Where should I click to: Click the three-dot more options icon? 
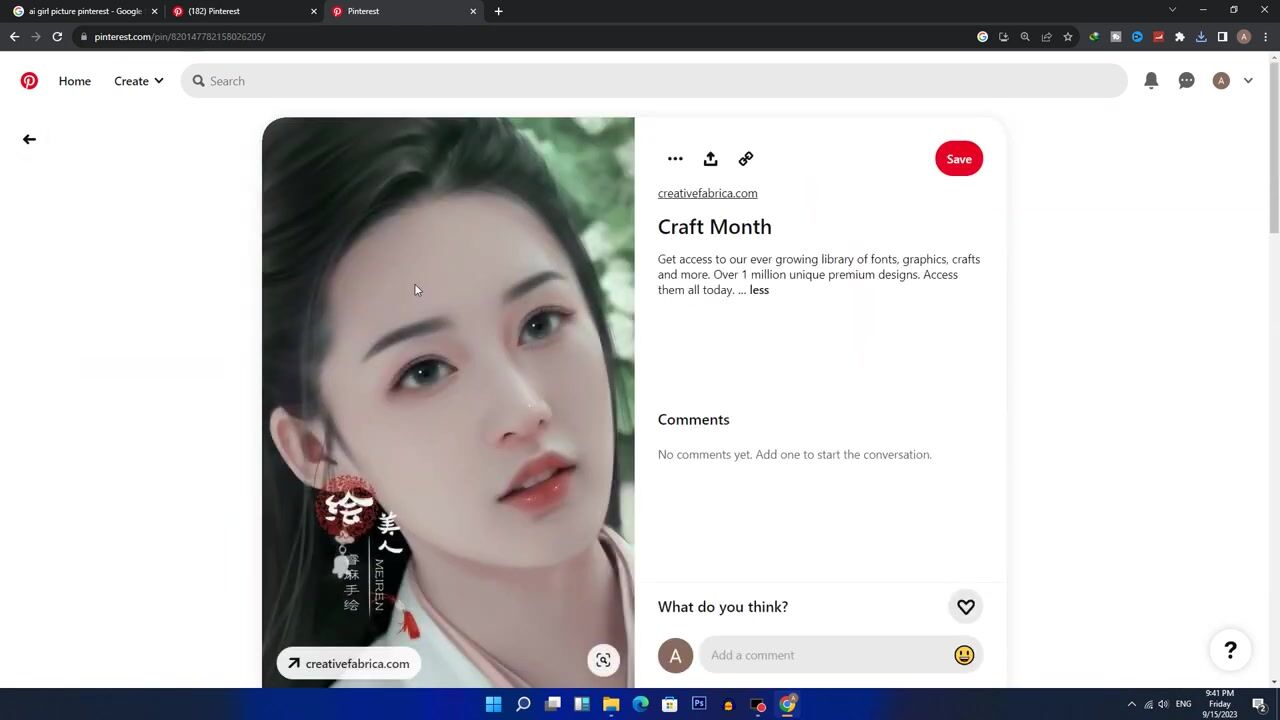pyautogui.click(x=675, y=159)
